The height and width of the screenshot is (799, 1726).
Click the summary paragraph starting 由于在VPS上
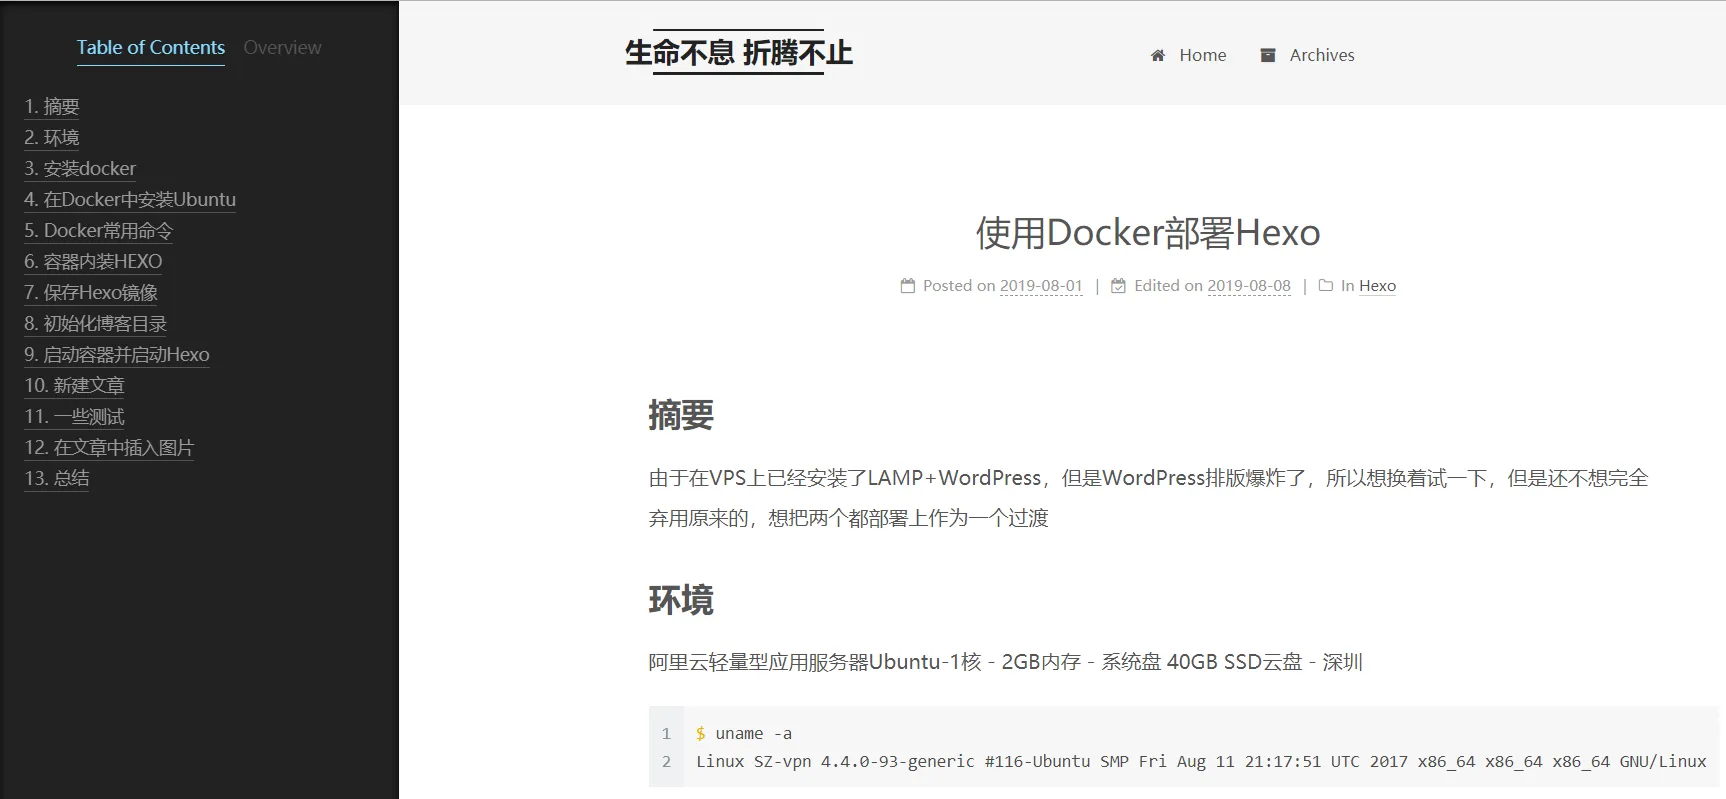point(1148,498)
